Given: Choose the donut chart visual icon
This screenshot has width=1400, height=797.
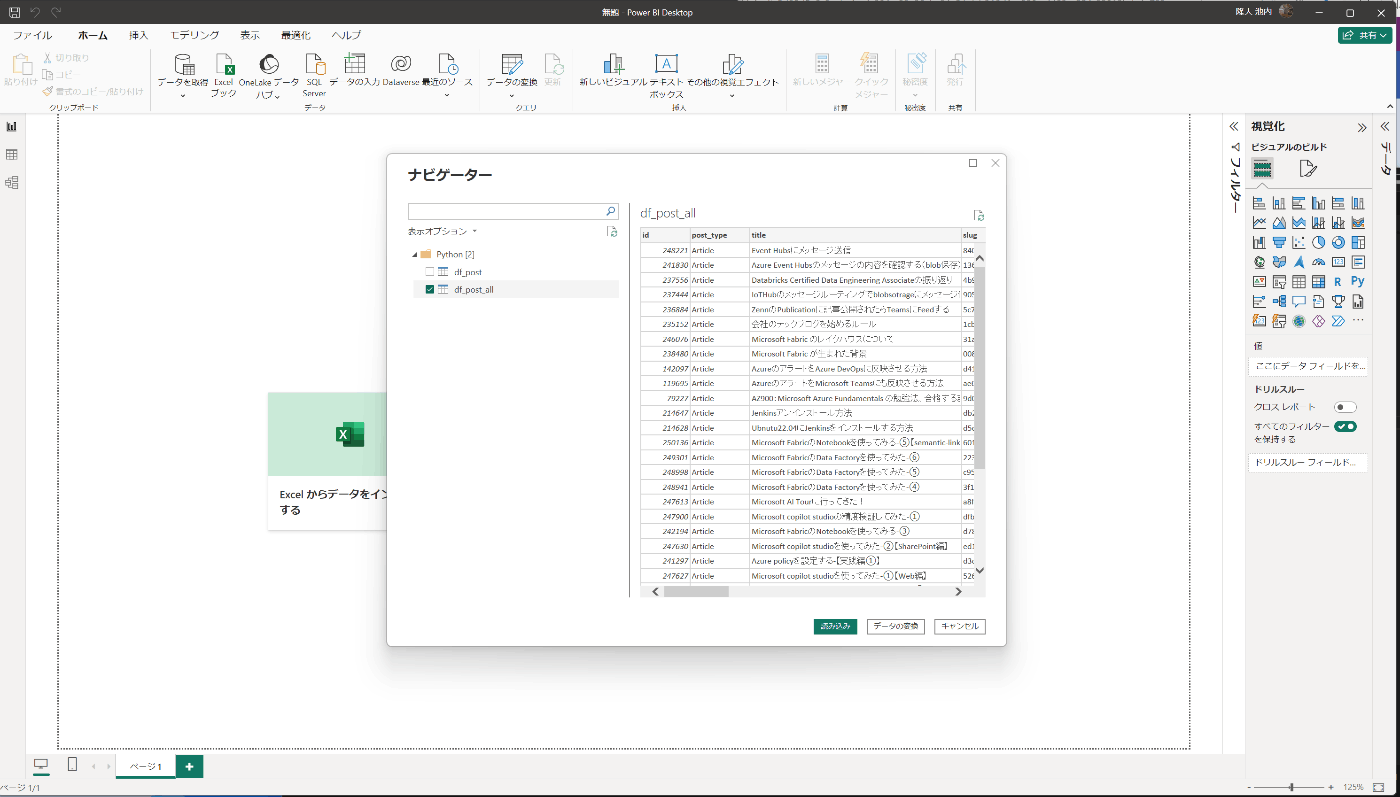Looking at the screenshot, I should (x=1338, y=242).
